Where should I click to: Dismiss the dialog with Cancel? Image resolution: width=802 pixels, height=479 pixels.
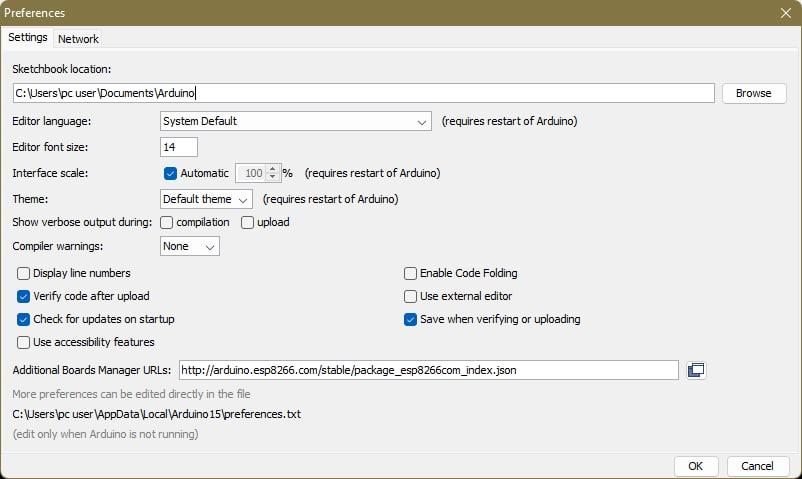(x=757, y=466)
